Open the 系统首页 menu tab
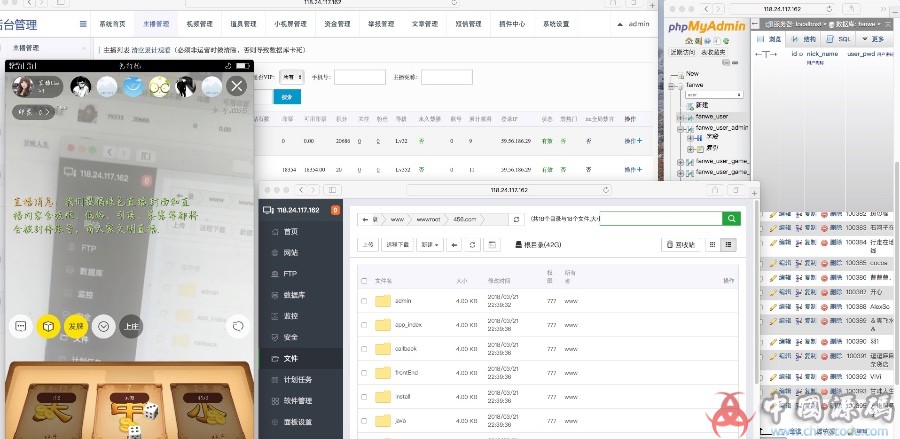Viewport: 900px width, 439px height. click(112, 24)
